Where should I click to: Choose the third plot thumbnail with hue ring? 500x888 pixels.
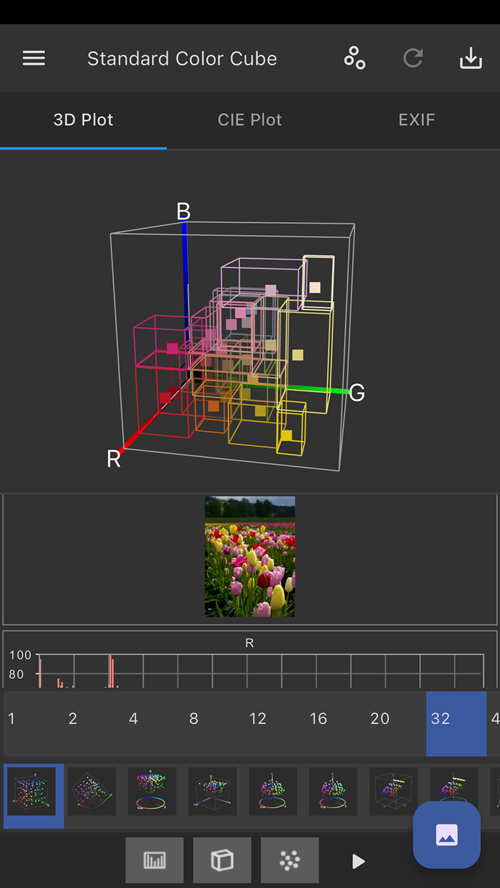152,791
